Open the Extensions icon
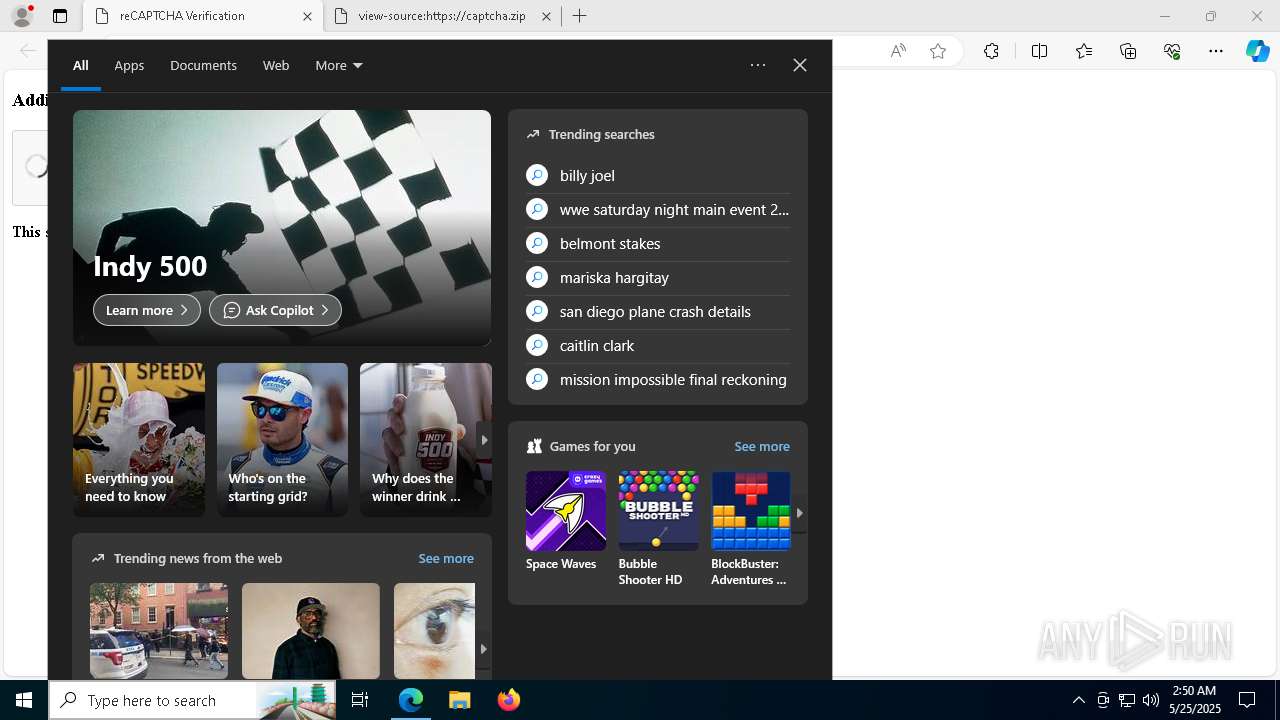 991,51
